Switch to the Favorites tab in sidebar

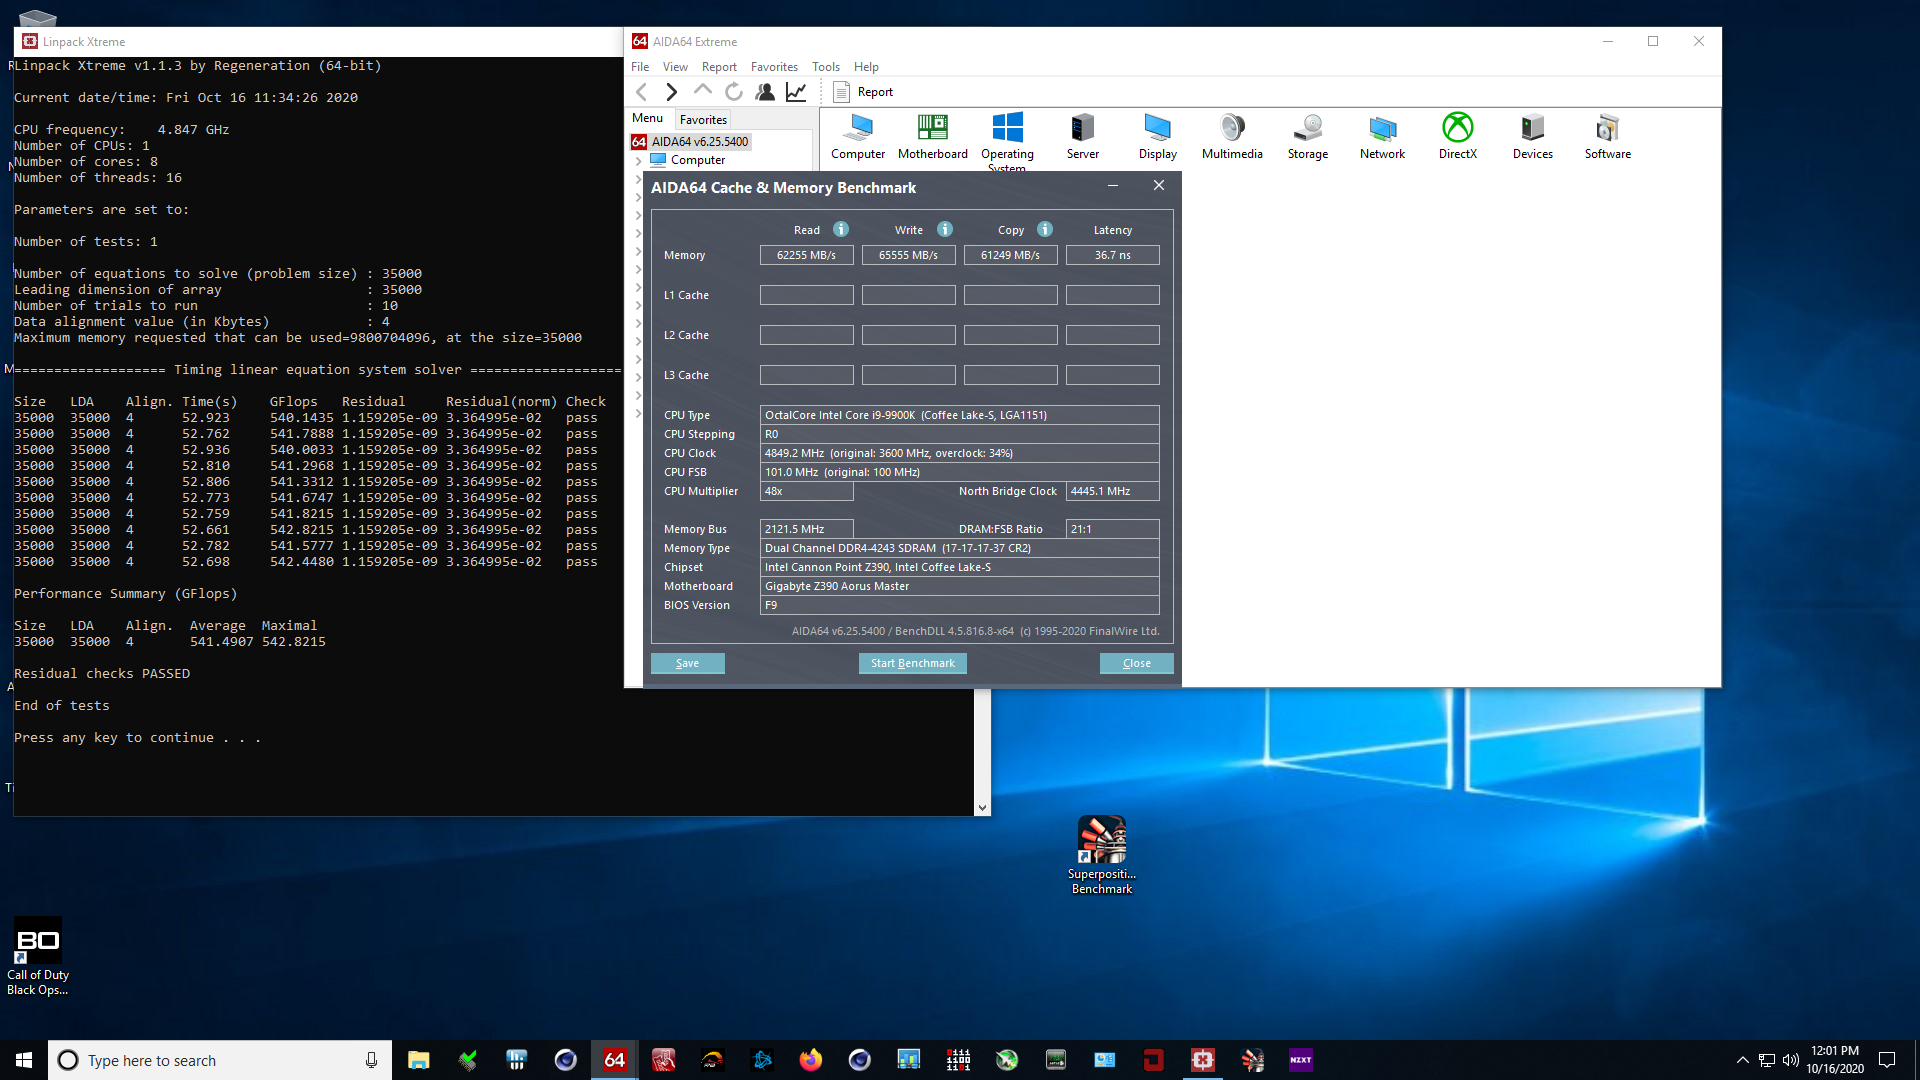(x=703, y=119)
